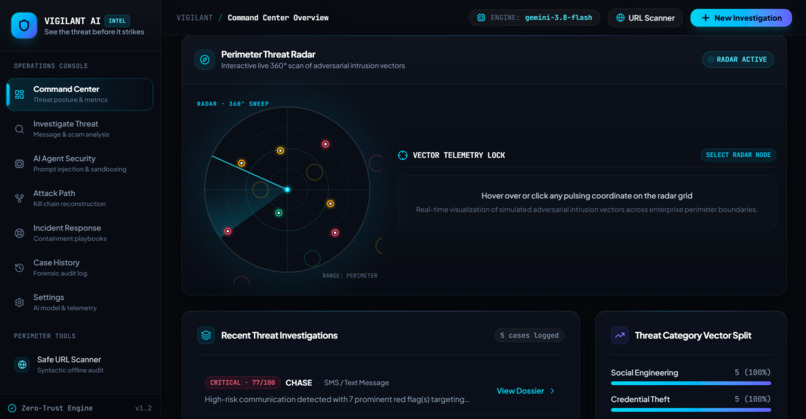The image size is (806, 419).
Task: Start a New Investigation
Action: (x=741, y=18)
